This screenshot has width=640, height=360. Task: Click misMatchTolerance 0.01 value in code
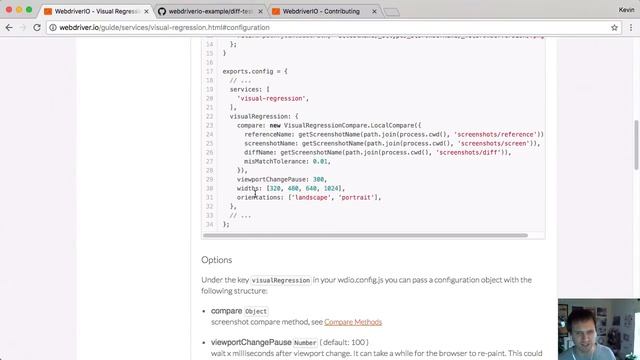point(320,162)
